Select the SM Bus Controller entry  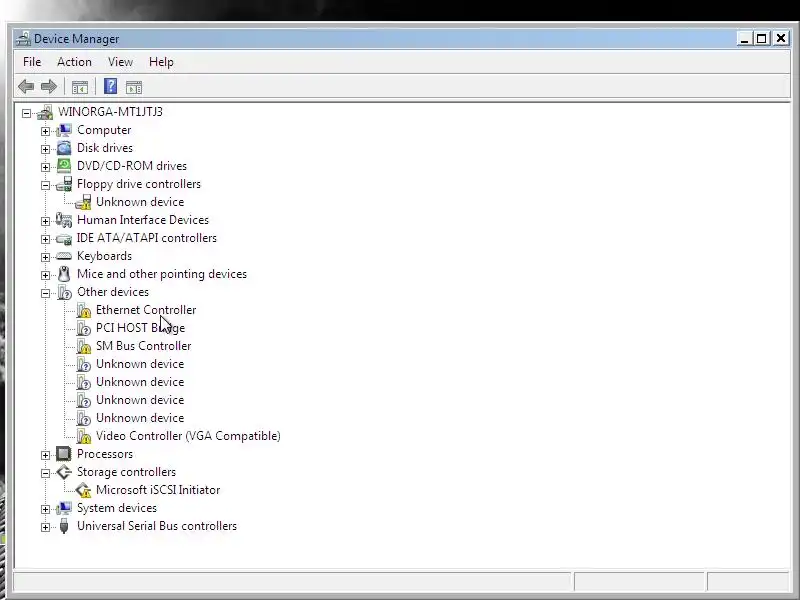pyautogui.click(x=143, y=346)
